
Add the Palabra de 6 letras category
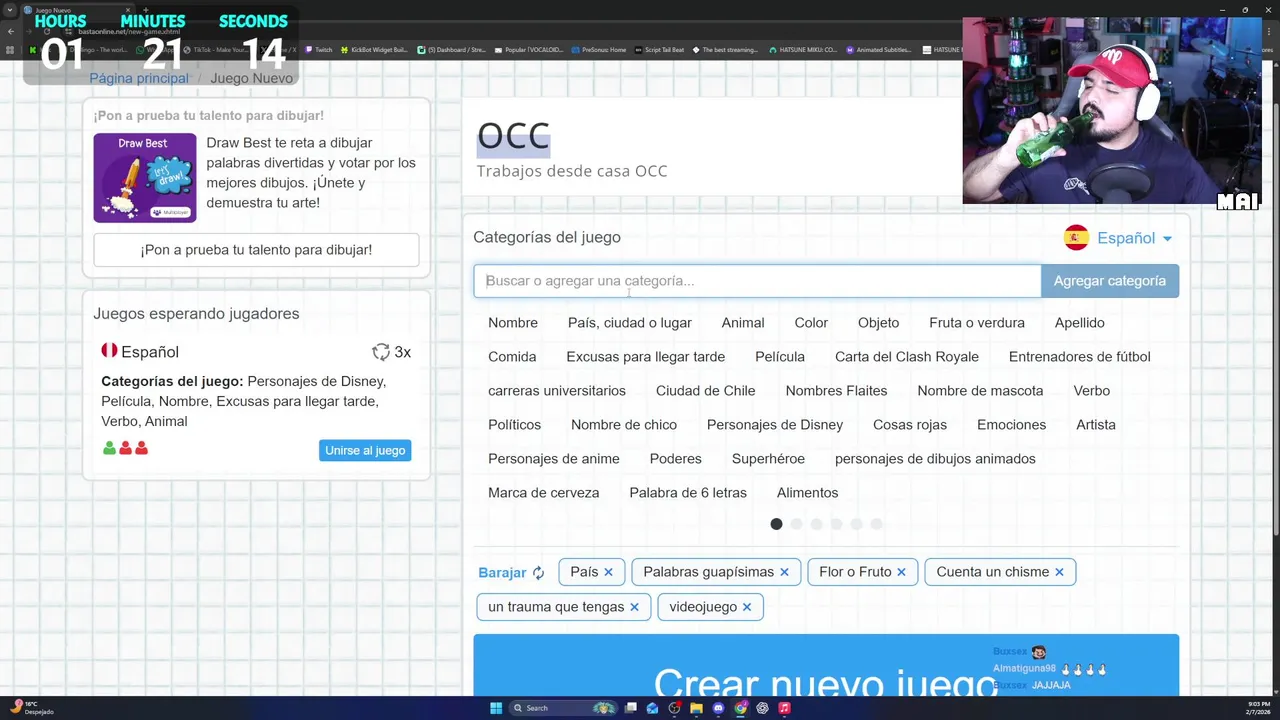(688, 493)
